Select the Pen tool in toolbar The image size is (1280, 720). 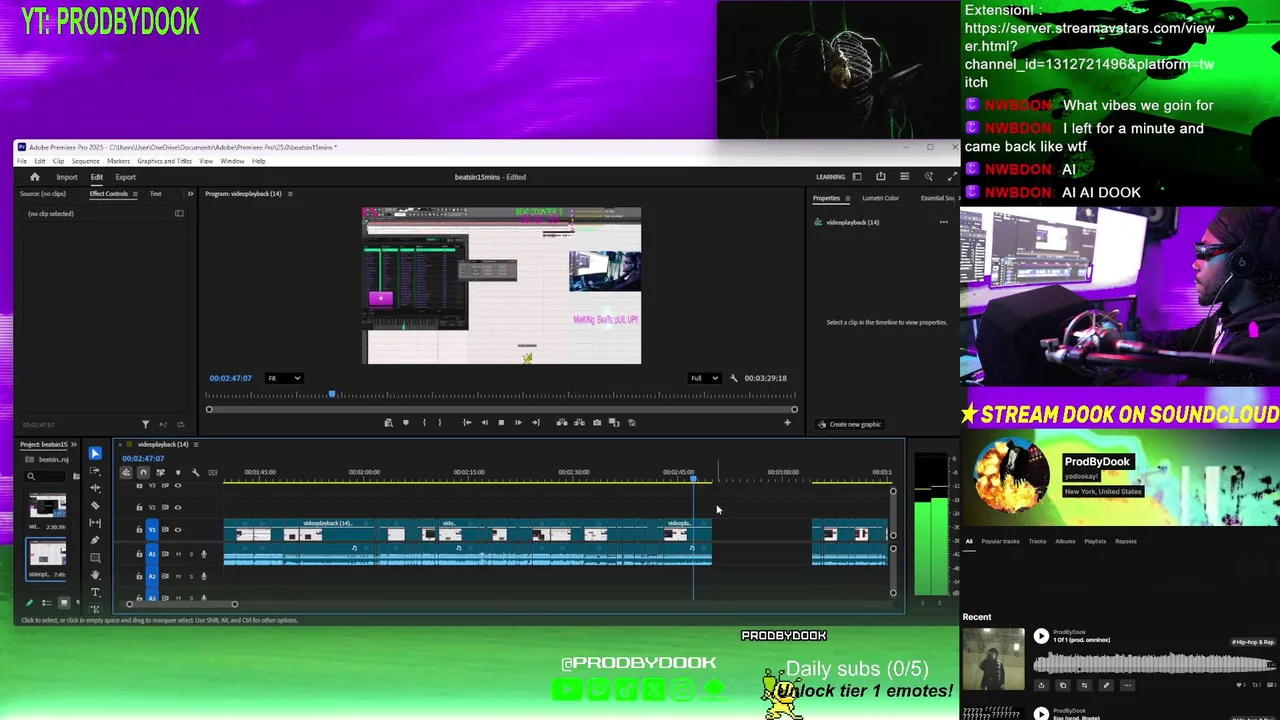(x=95, y=540)
